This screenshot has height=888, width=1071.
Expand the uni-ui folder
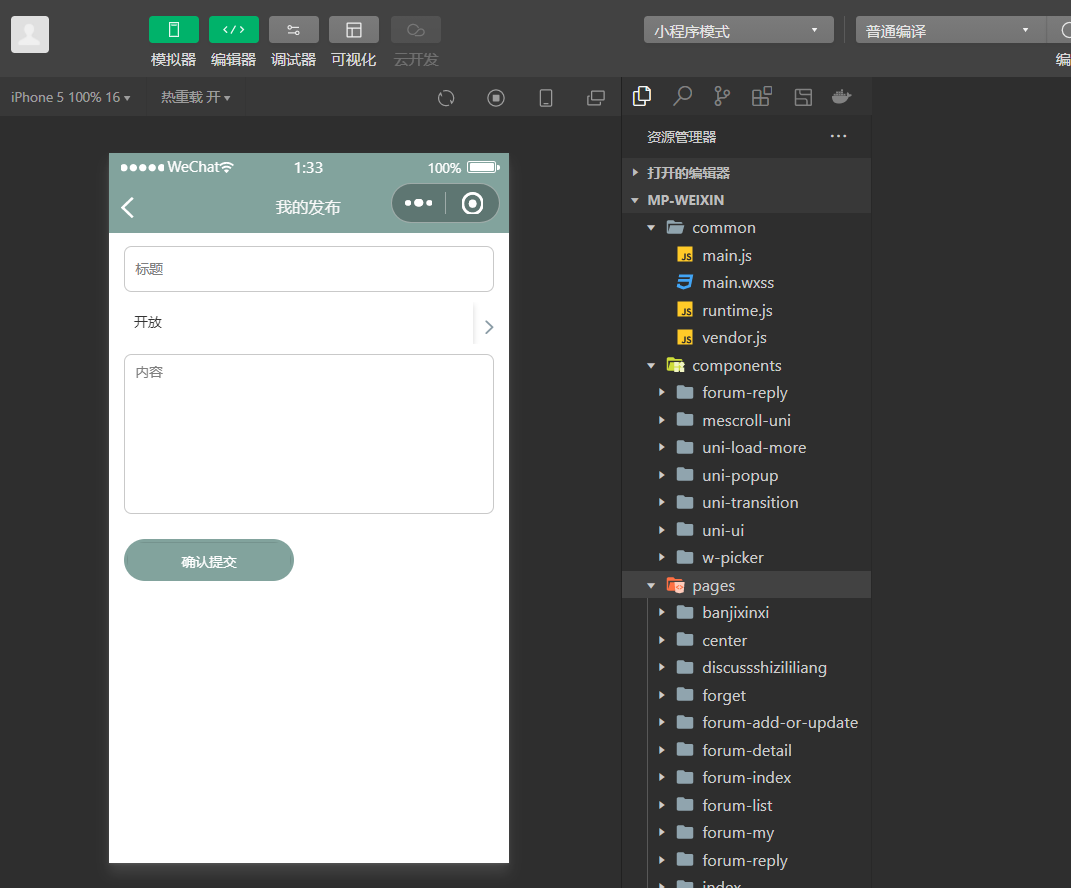(747, 530)
